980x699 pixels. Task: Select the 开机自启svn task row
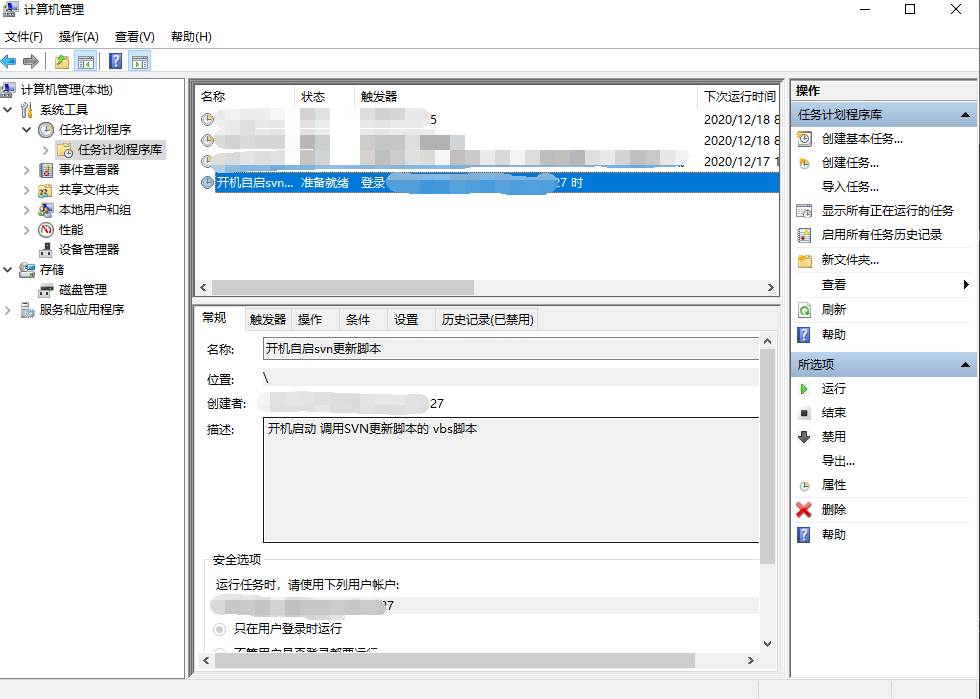tap(400, 183)
